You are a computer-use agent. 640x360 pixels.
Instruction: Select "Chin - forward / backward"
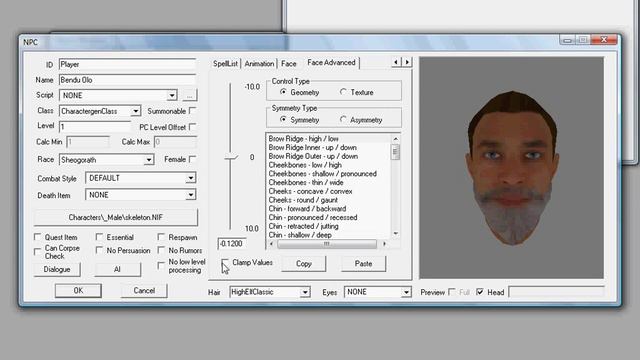click(x=307, y=209)
